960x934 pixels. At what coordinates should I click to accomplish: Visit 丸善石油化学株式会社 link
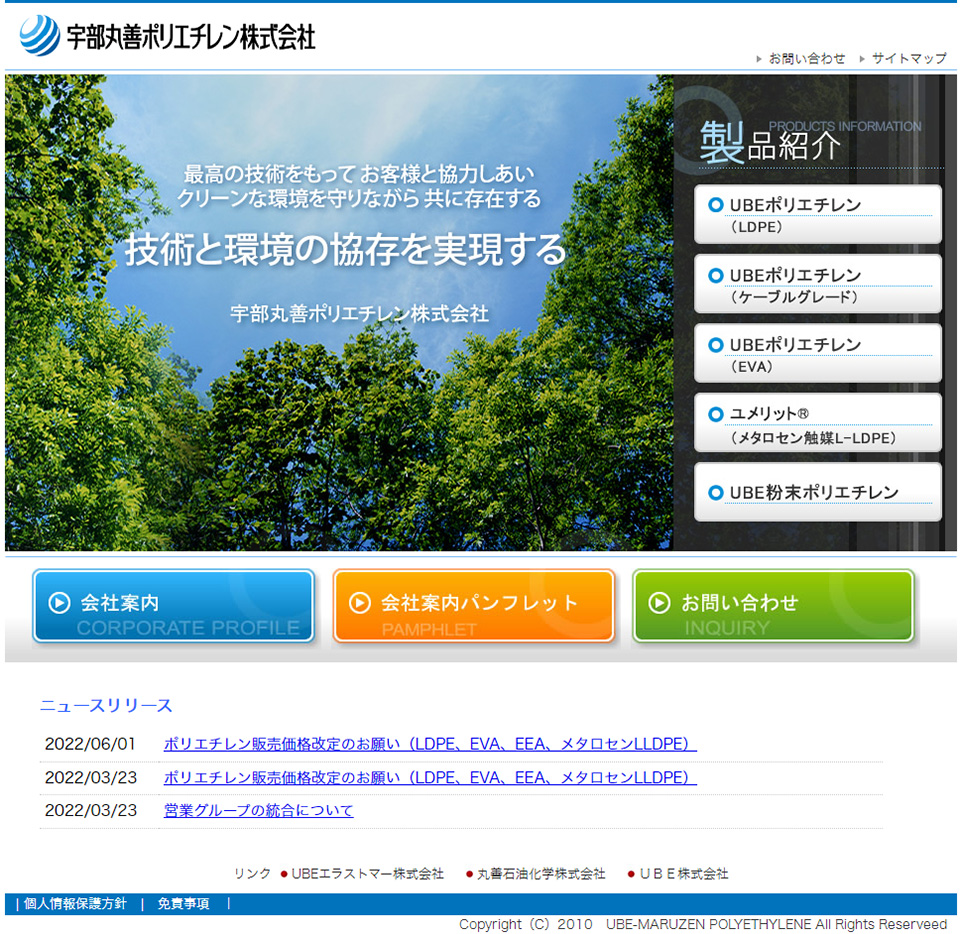click(541, 874)
